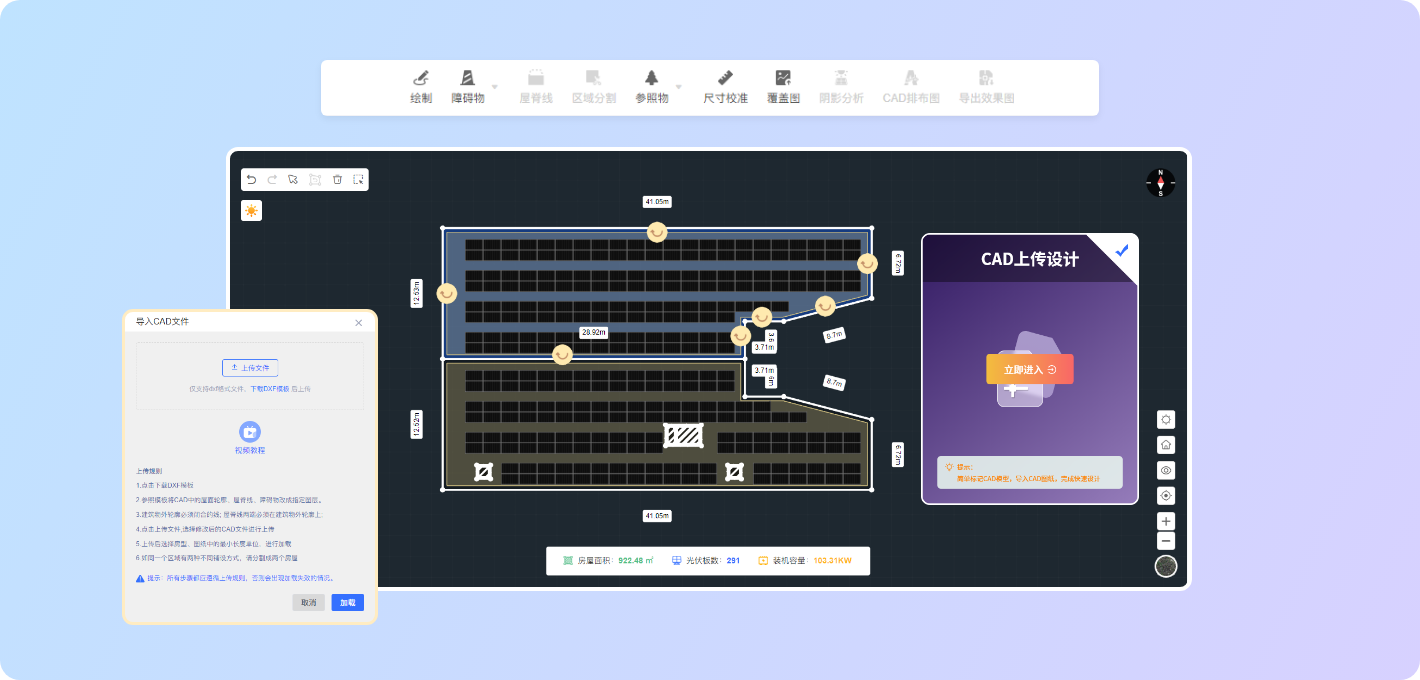
Task: Activate the box-select marquee tool
Action: click(x=358, y=180)
